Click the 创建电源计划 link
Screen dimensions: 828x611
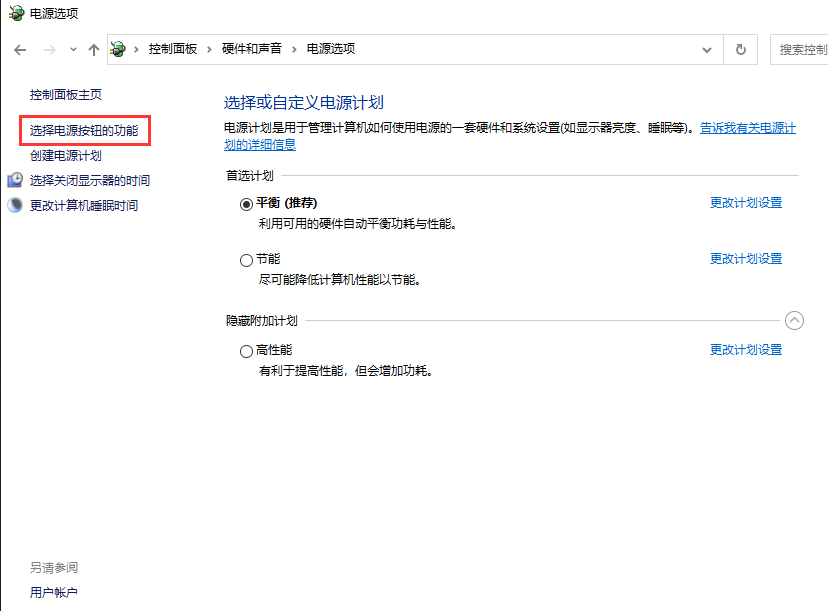click(65, 155)
